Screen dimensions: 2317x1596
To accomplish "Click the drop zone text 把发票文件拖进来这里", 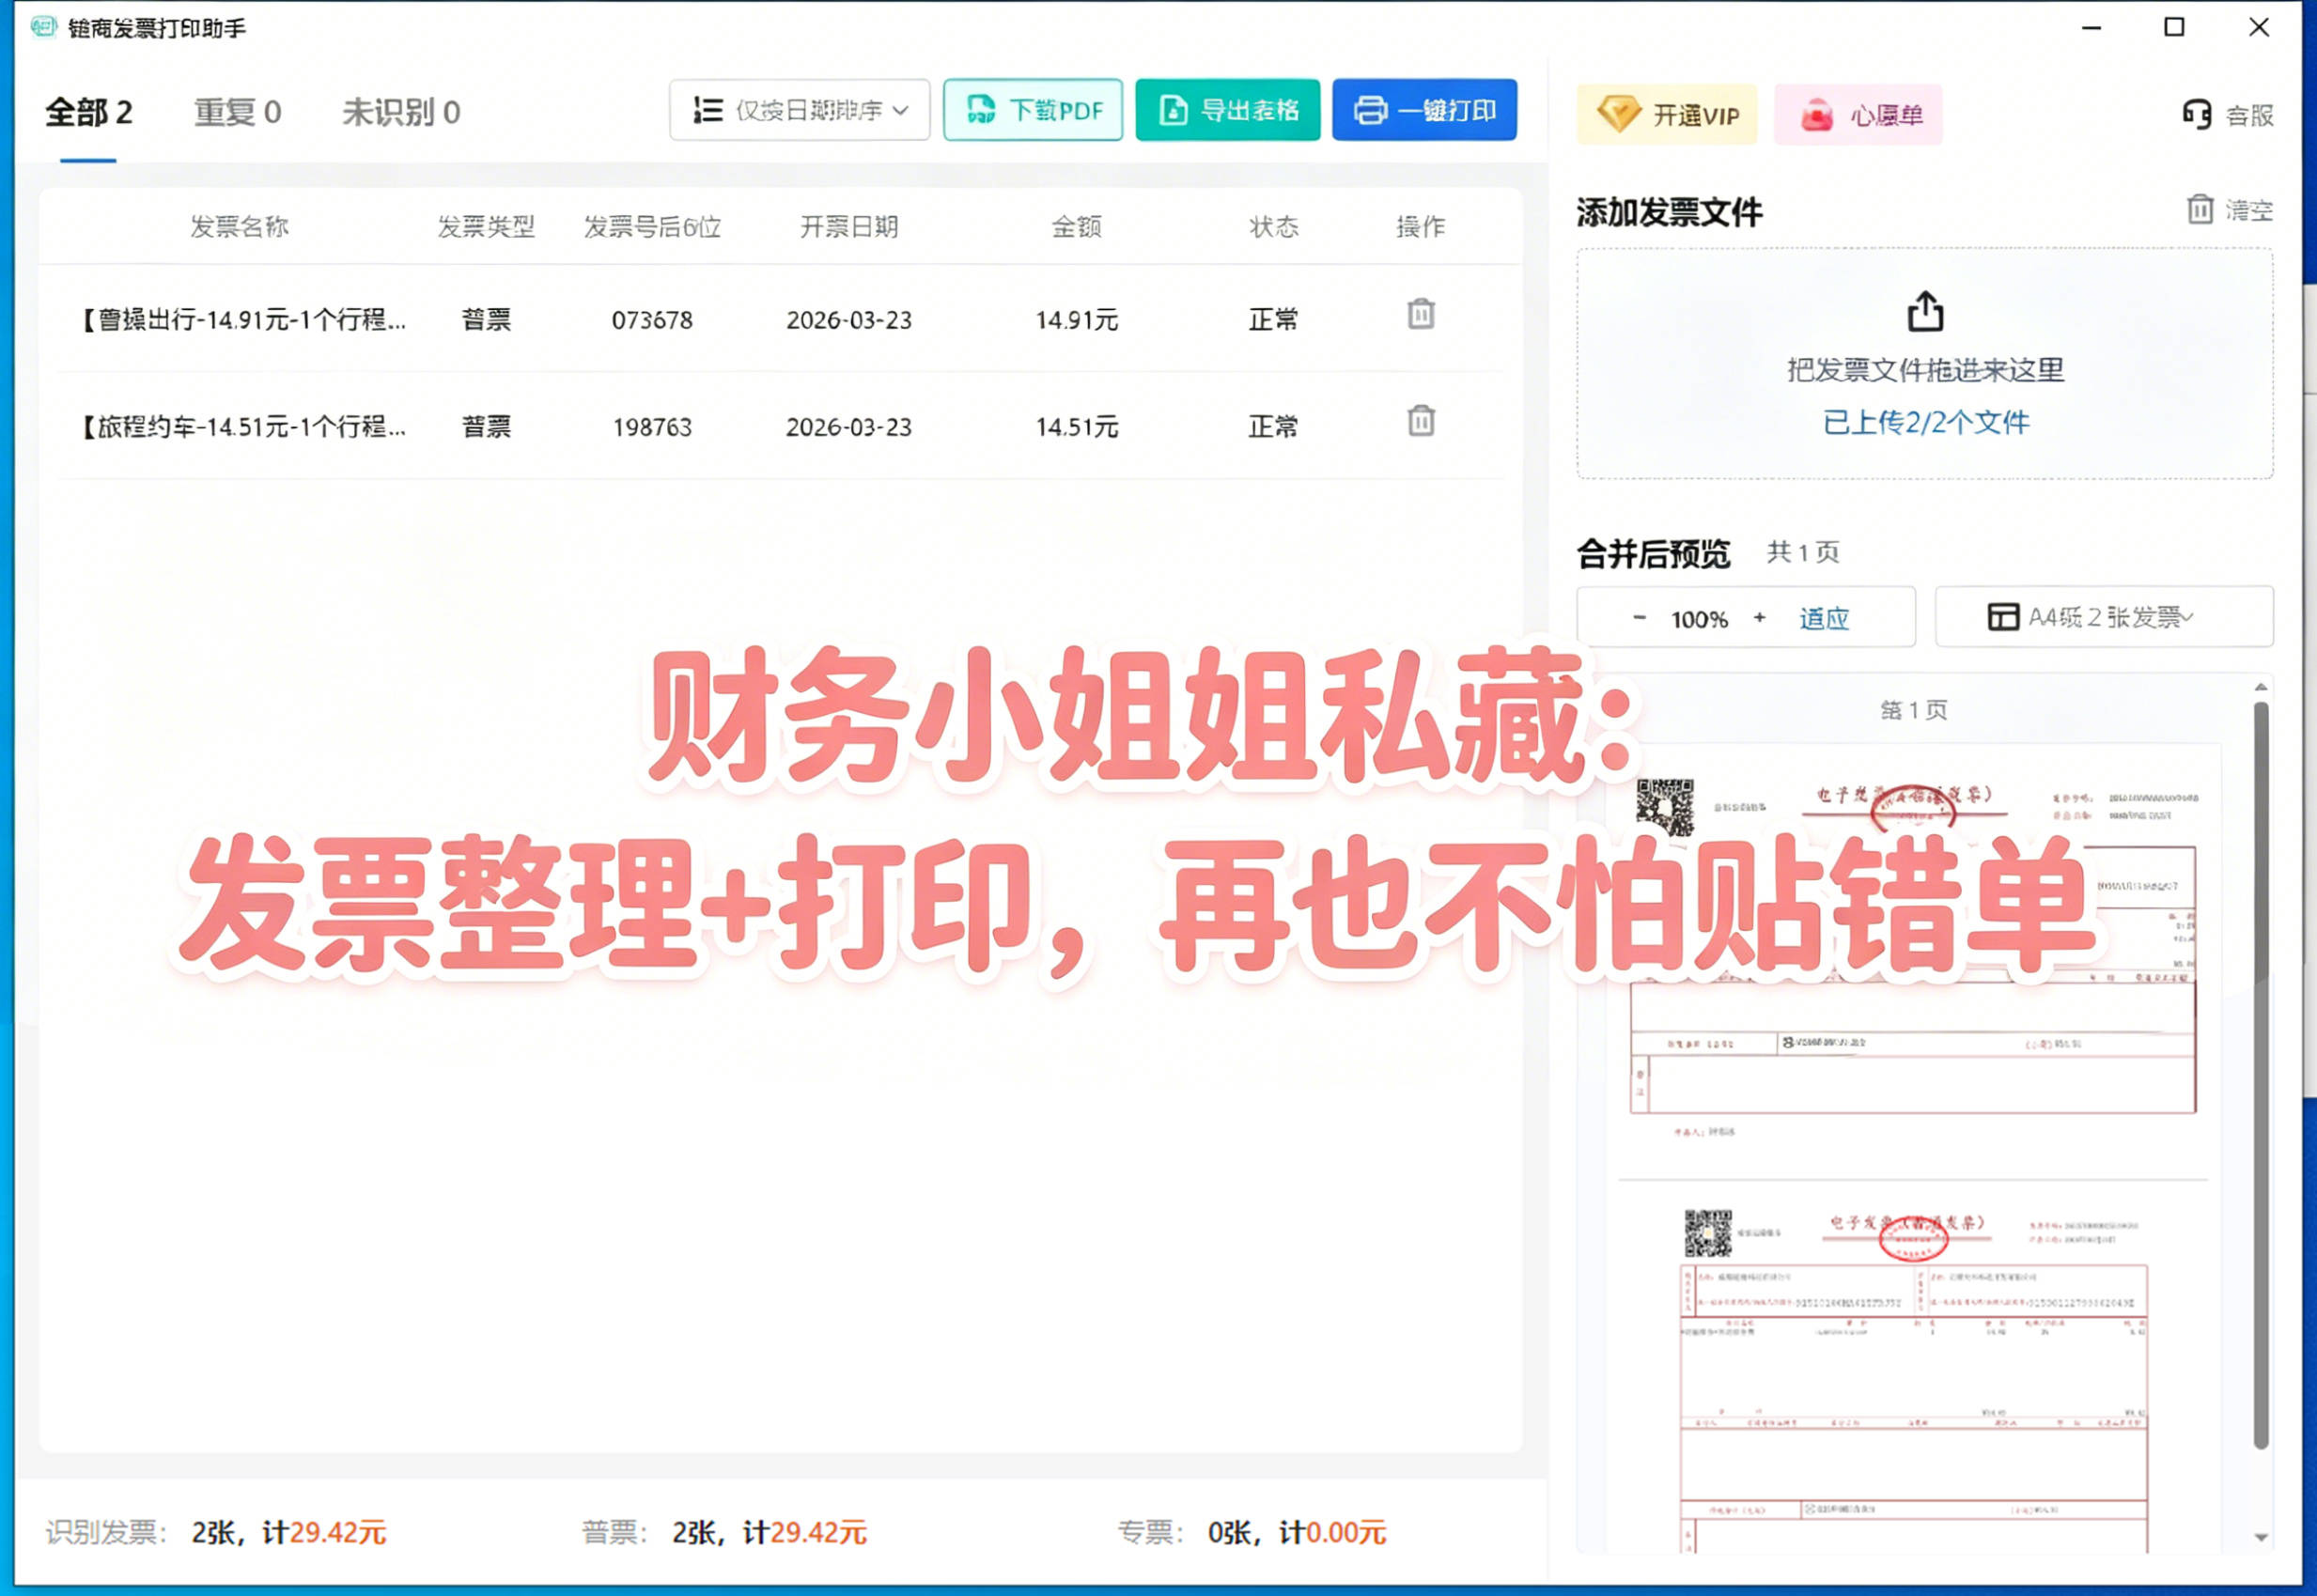I will point(1926,370).
